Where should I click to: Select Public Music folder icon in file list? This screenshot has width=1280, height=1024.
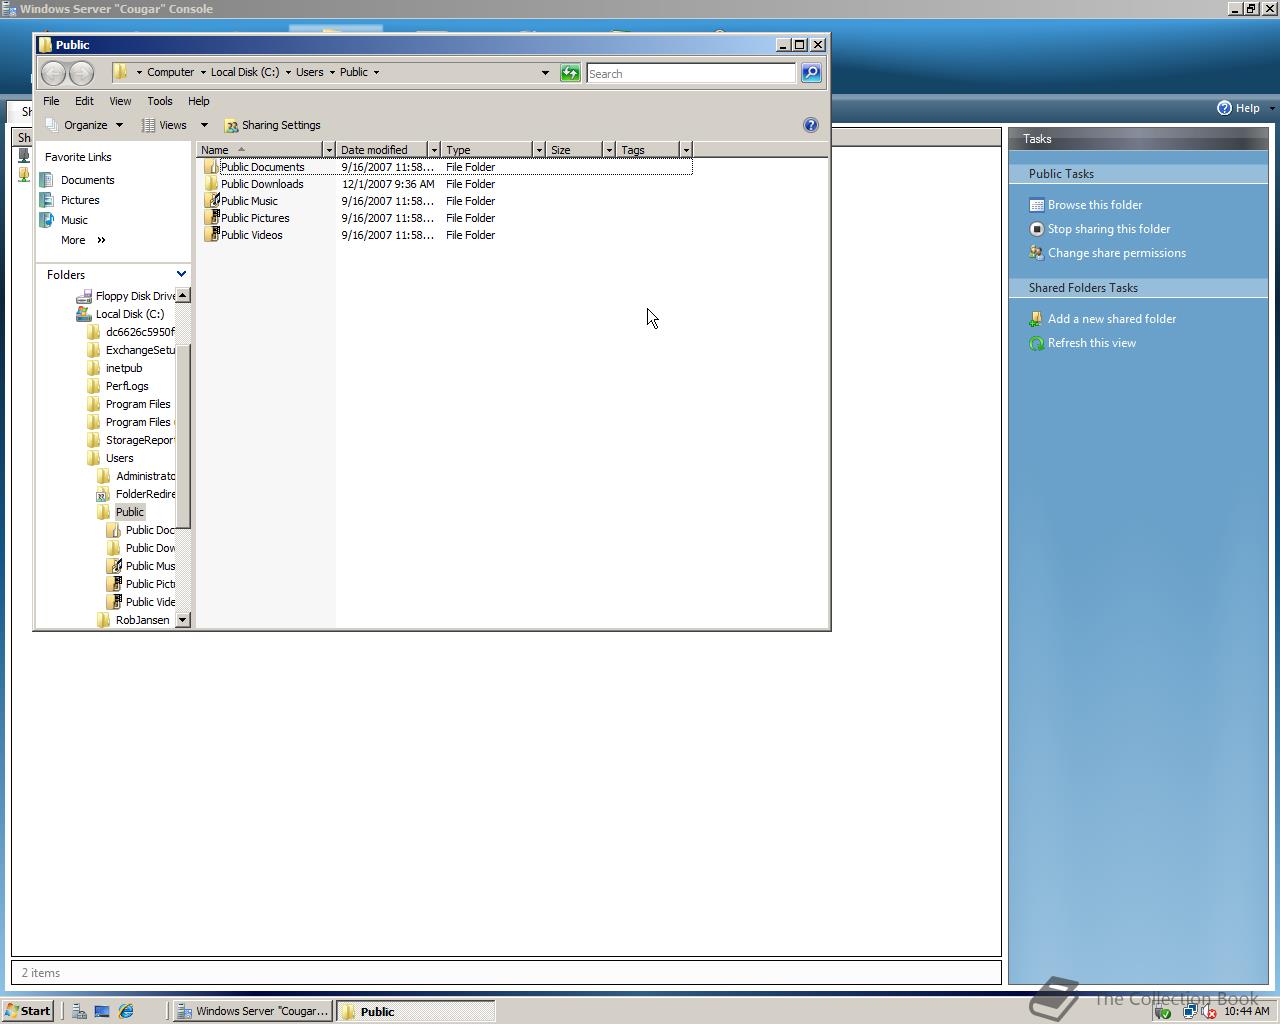[211, 201]
